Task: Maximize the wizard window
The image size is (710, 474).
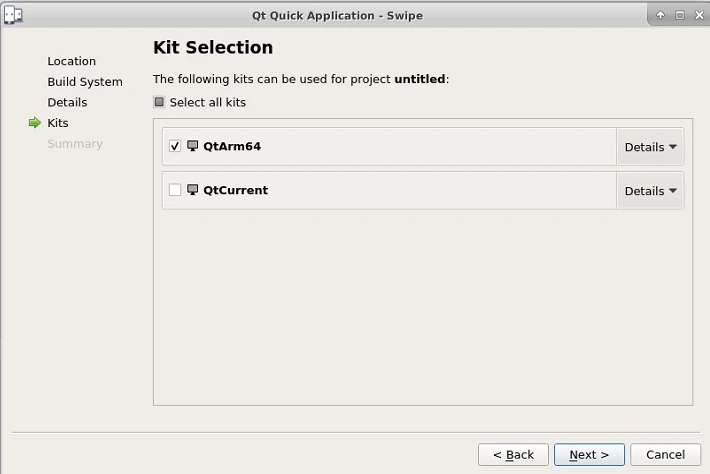Action: [x=679, y=15]
